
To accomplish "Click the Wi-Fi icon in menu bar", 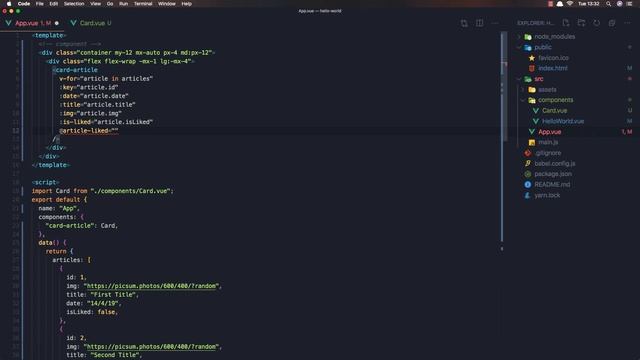I will coord(570,4).
